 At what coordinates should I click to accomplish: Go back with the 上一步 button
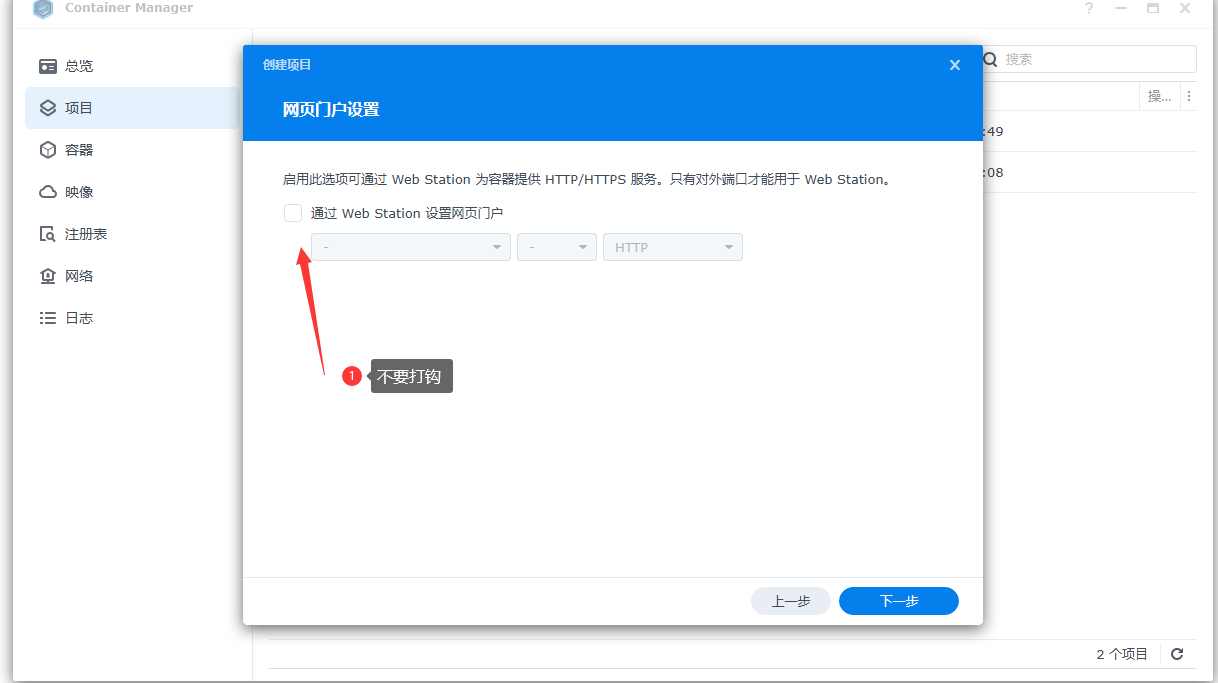pyautogui.click(x=790, y=601)
